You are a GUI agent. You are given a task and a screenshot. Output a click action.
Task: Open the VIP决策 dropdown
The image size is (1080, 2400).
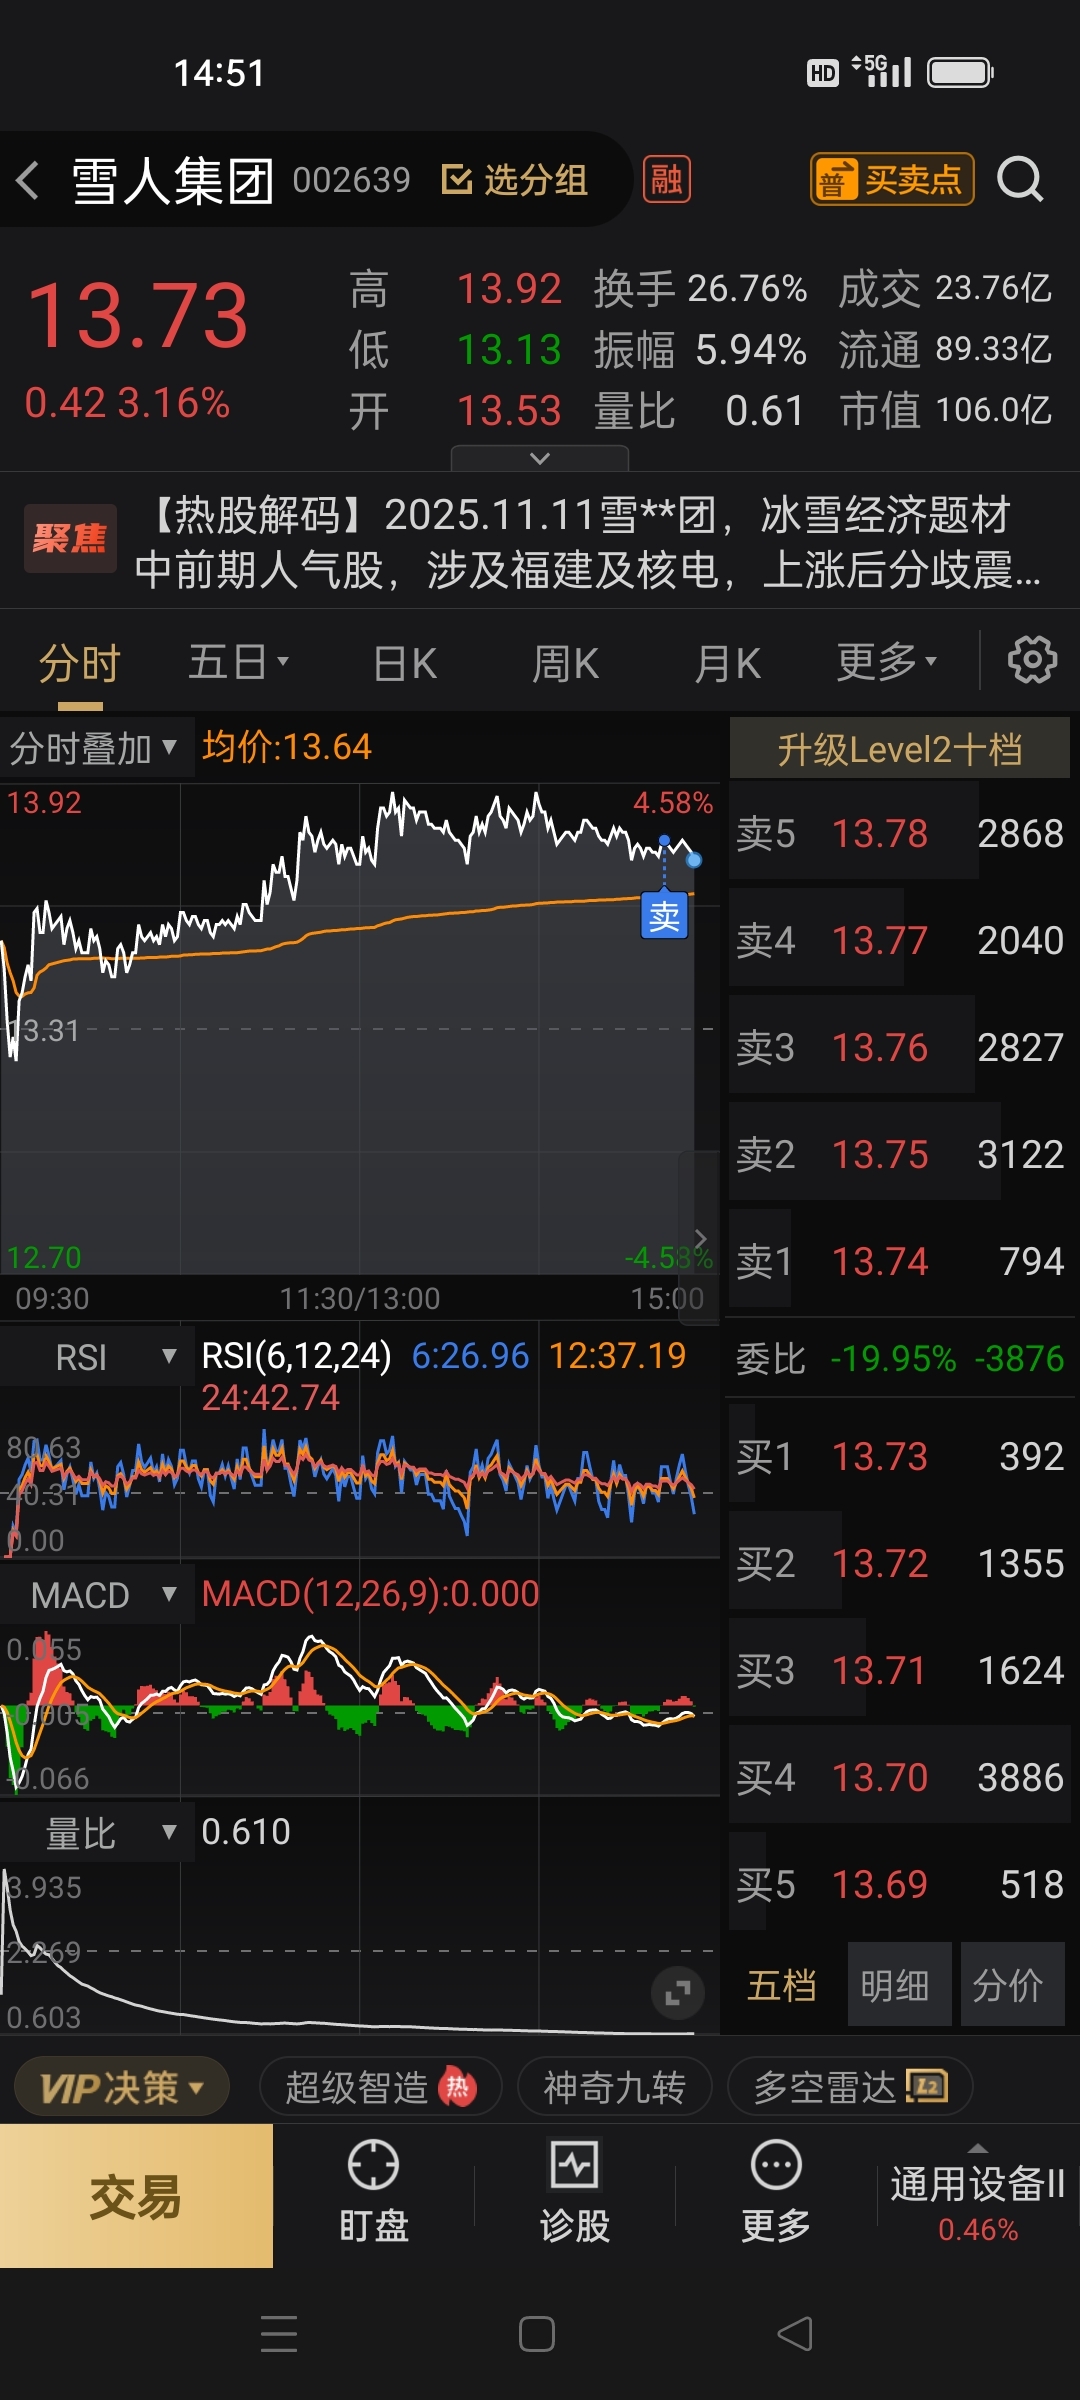[121, 2087]
